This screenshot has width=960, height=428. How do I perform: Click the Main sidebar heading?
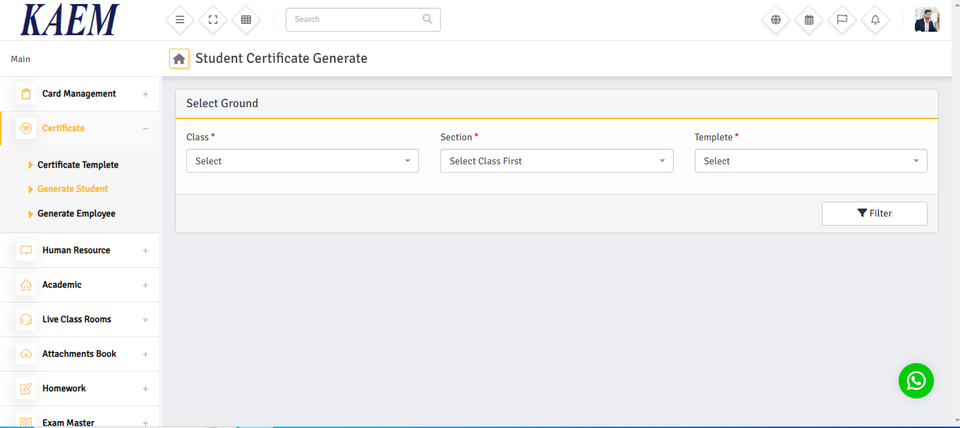tap(20, 59)
